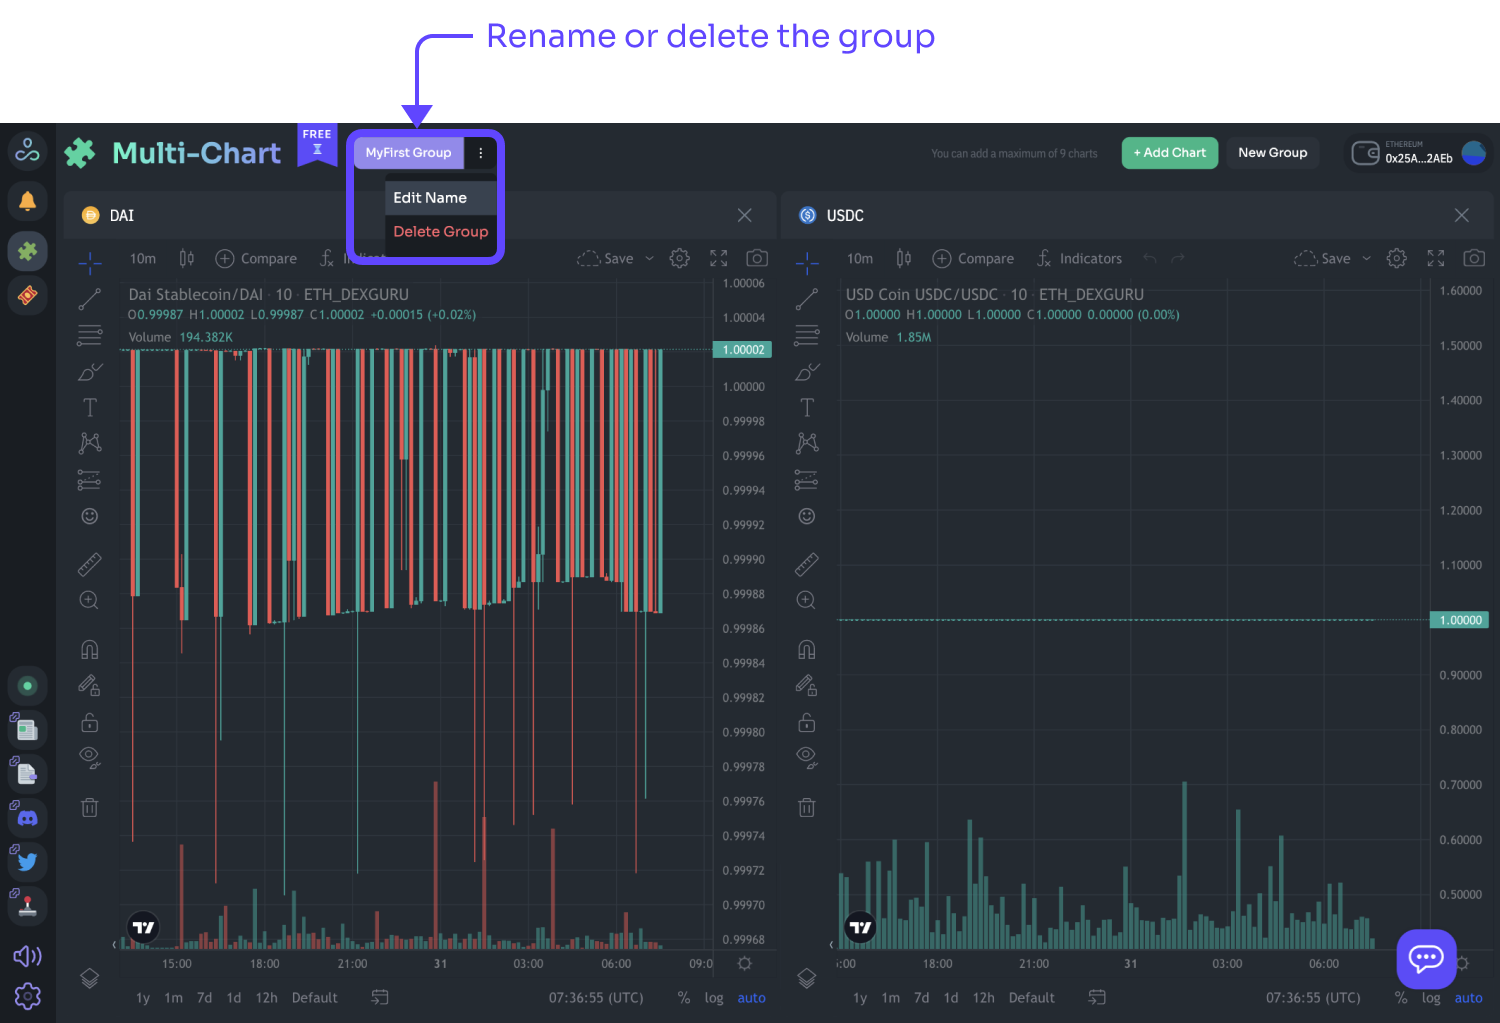
Task: Choose Edit Name from group menu
Action: pos(430,198)
